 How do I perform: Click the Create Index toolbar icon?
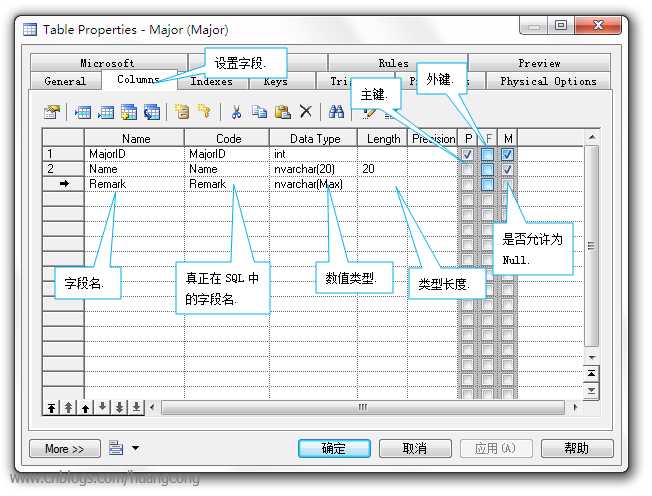point(182,112)
